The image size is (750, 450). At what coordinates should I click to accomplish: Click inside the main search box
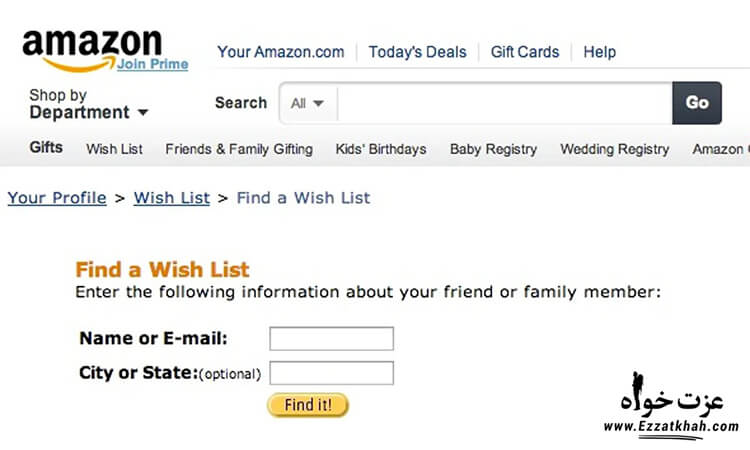pos(504,103)
